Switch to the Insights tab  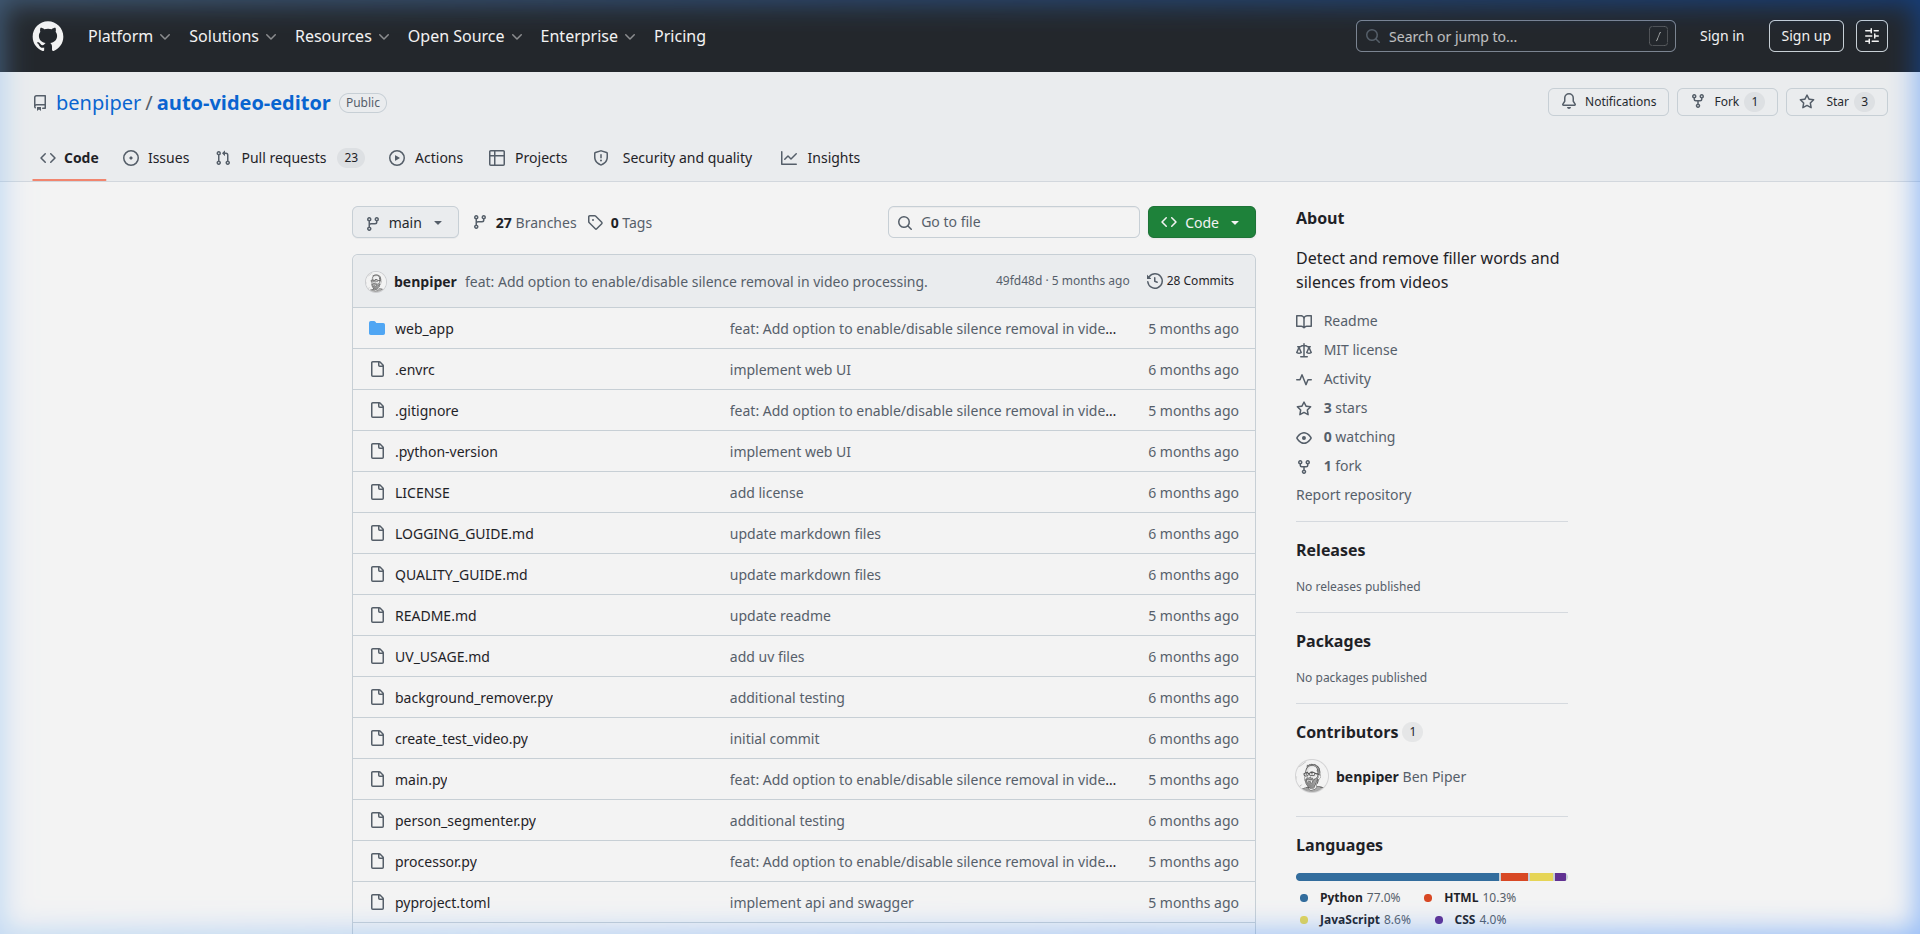coord(821,158)
